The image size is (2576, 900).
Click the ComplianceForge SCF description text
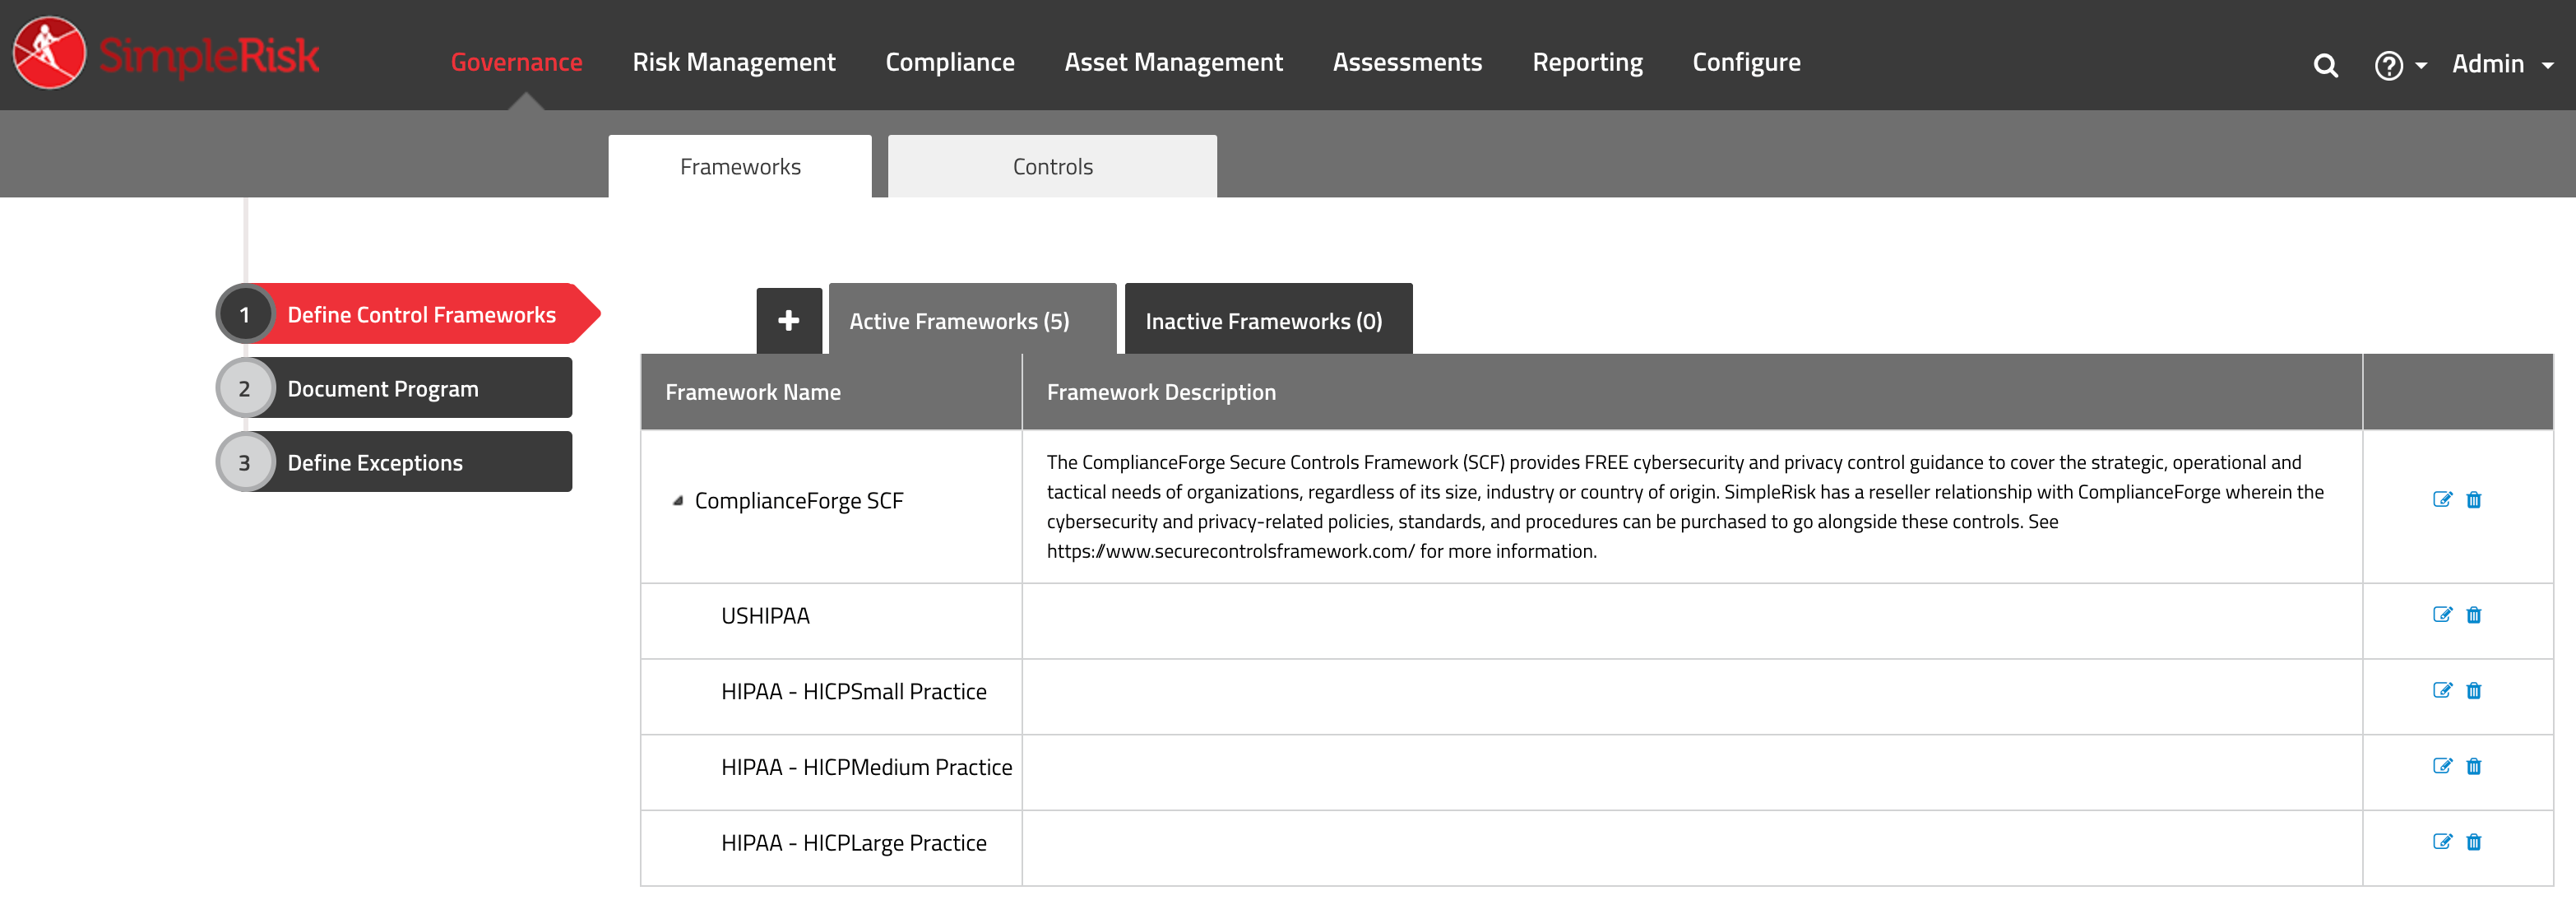click(x=1685, y=507)
